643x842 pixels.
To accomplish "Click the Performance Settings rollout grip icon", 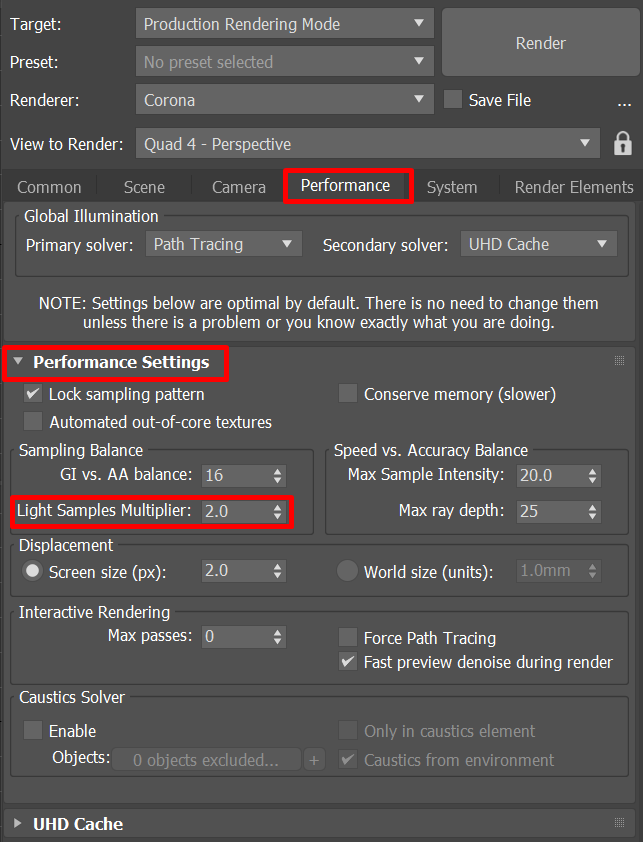I will 619,360.
